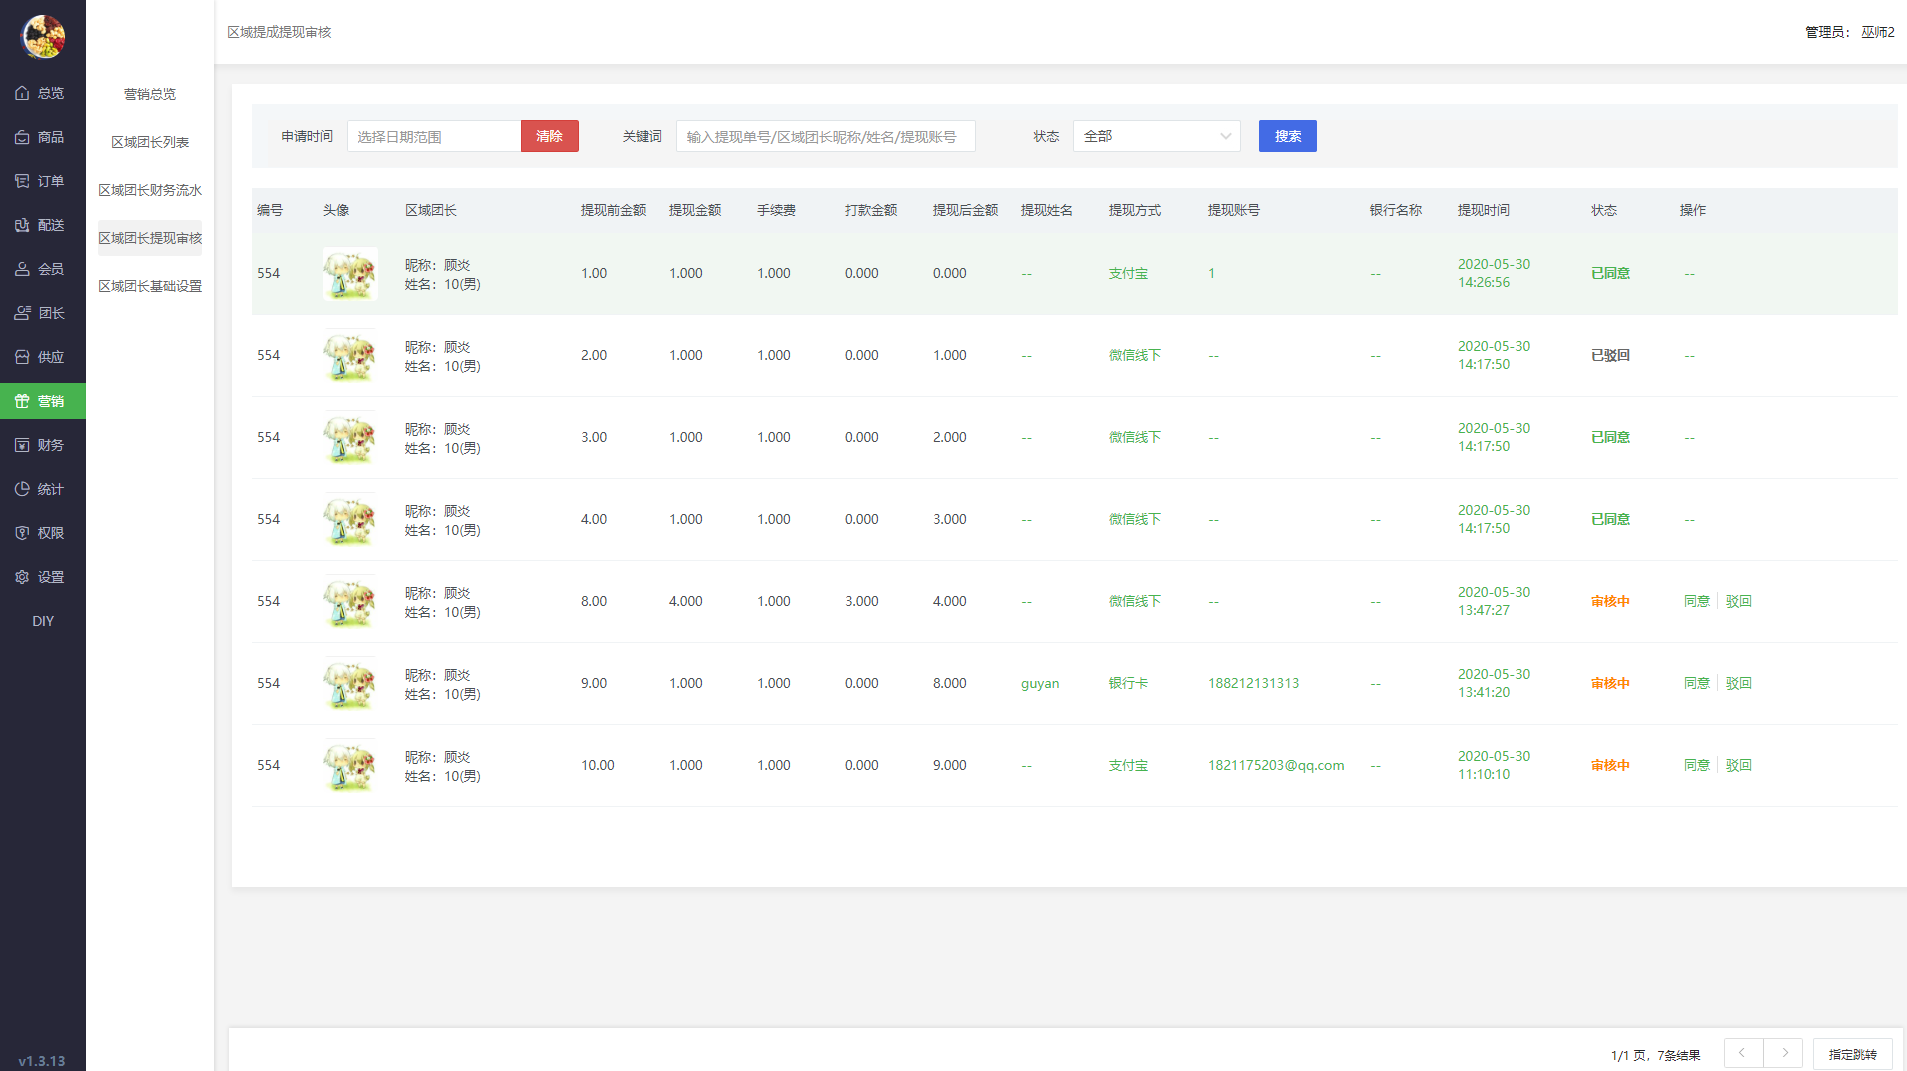The width and height of the screenshot is (1907, 1071).
Task: Click the home icon for 总览
Action: point(22,93)
